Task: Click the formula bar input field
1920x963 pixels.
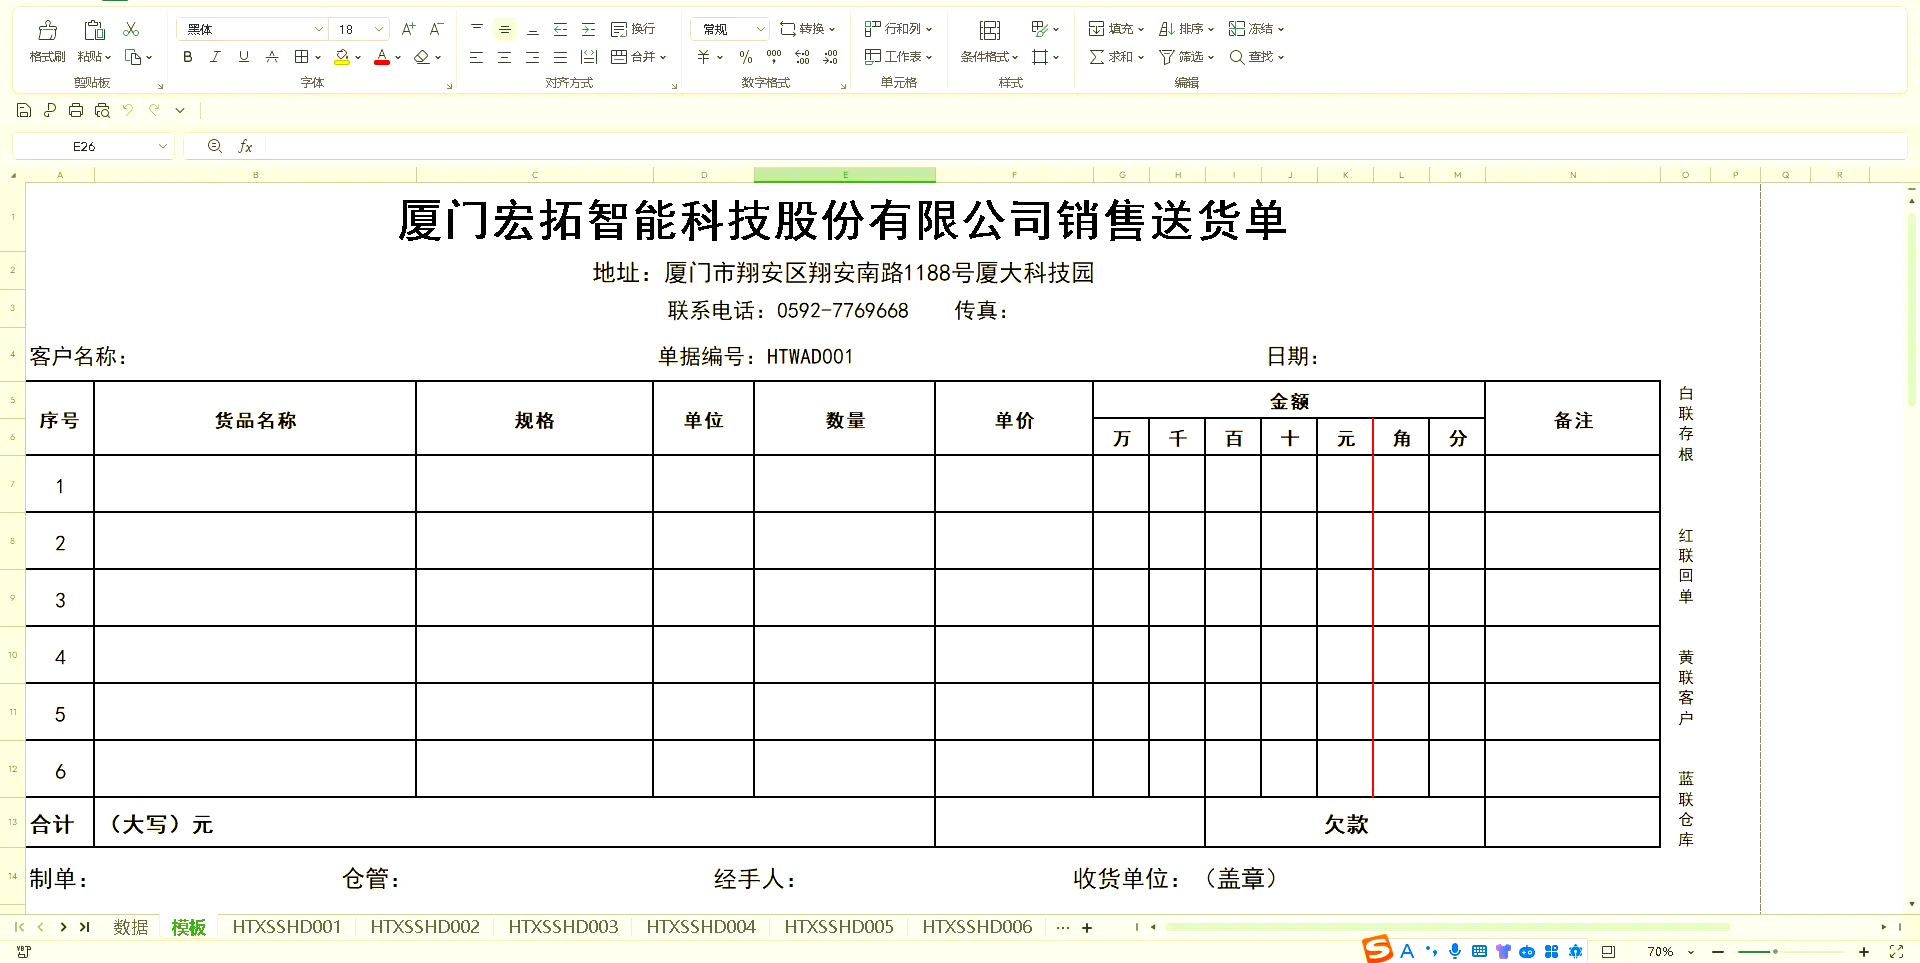Action: point(1085,146)
